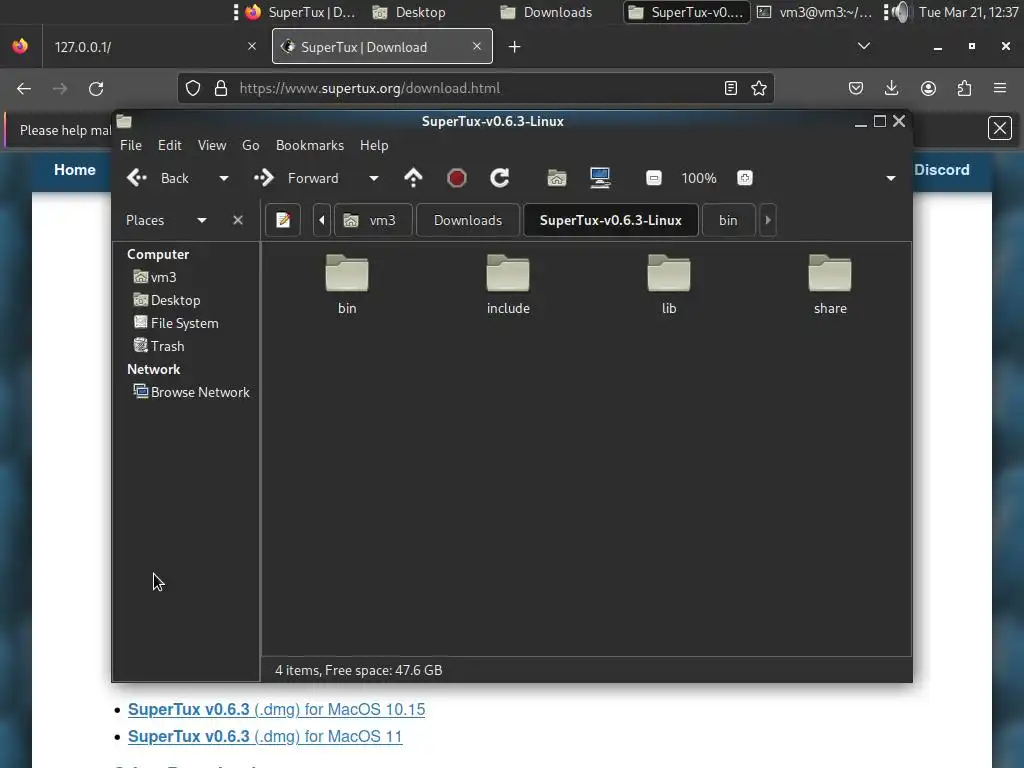
Task: Open toolbar overflow dropdown arrow
Action: click(890, 178)
